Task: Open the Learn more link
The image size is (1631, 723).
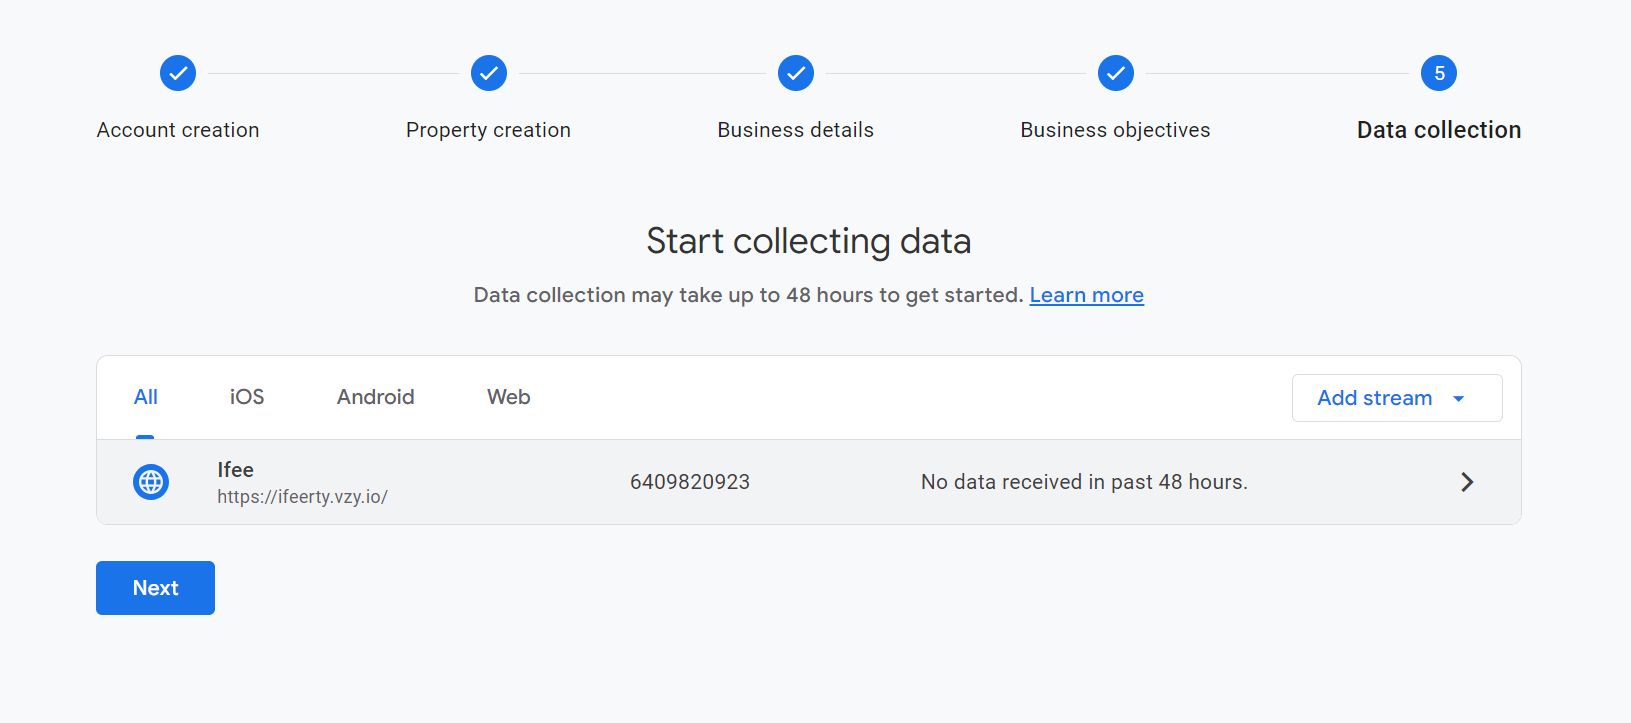Action: pyautogui.click(x=1086, y=295)
